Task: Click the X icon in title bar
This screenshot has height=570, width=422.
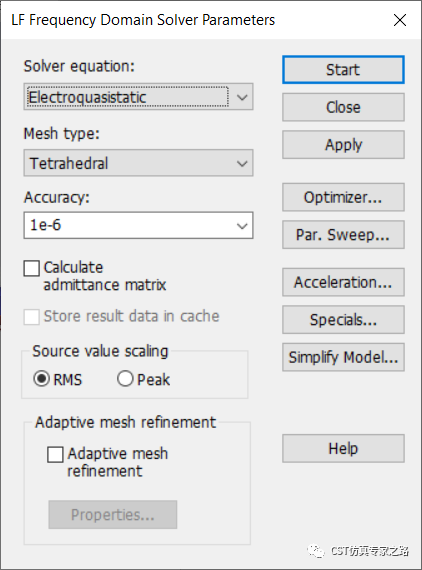Action: pyautogui.click(x=400, y=20)
